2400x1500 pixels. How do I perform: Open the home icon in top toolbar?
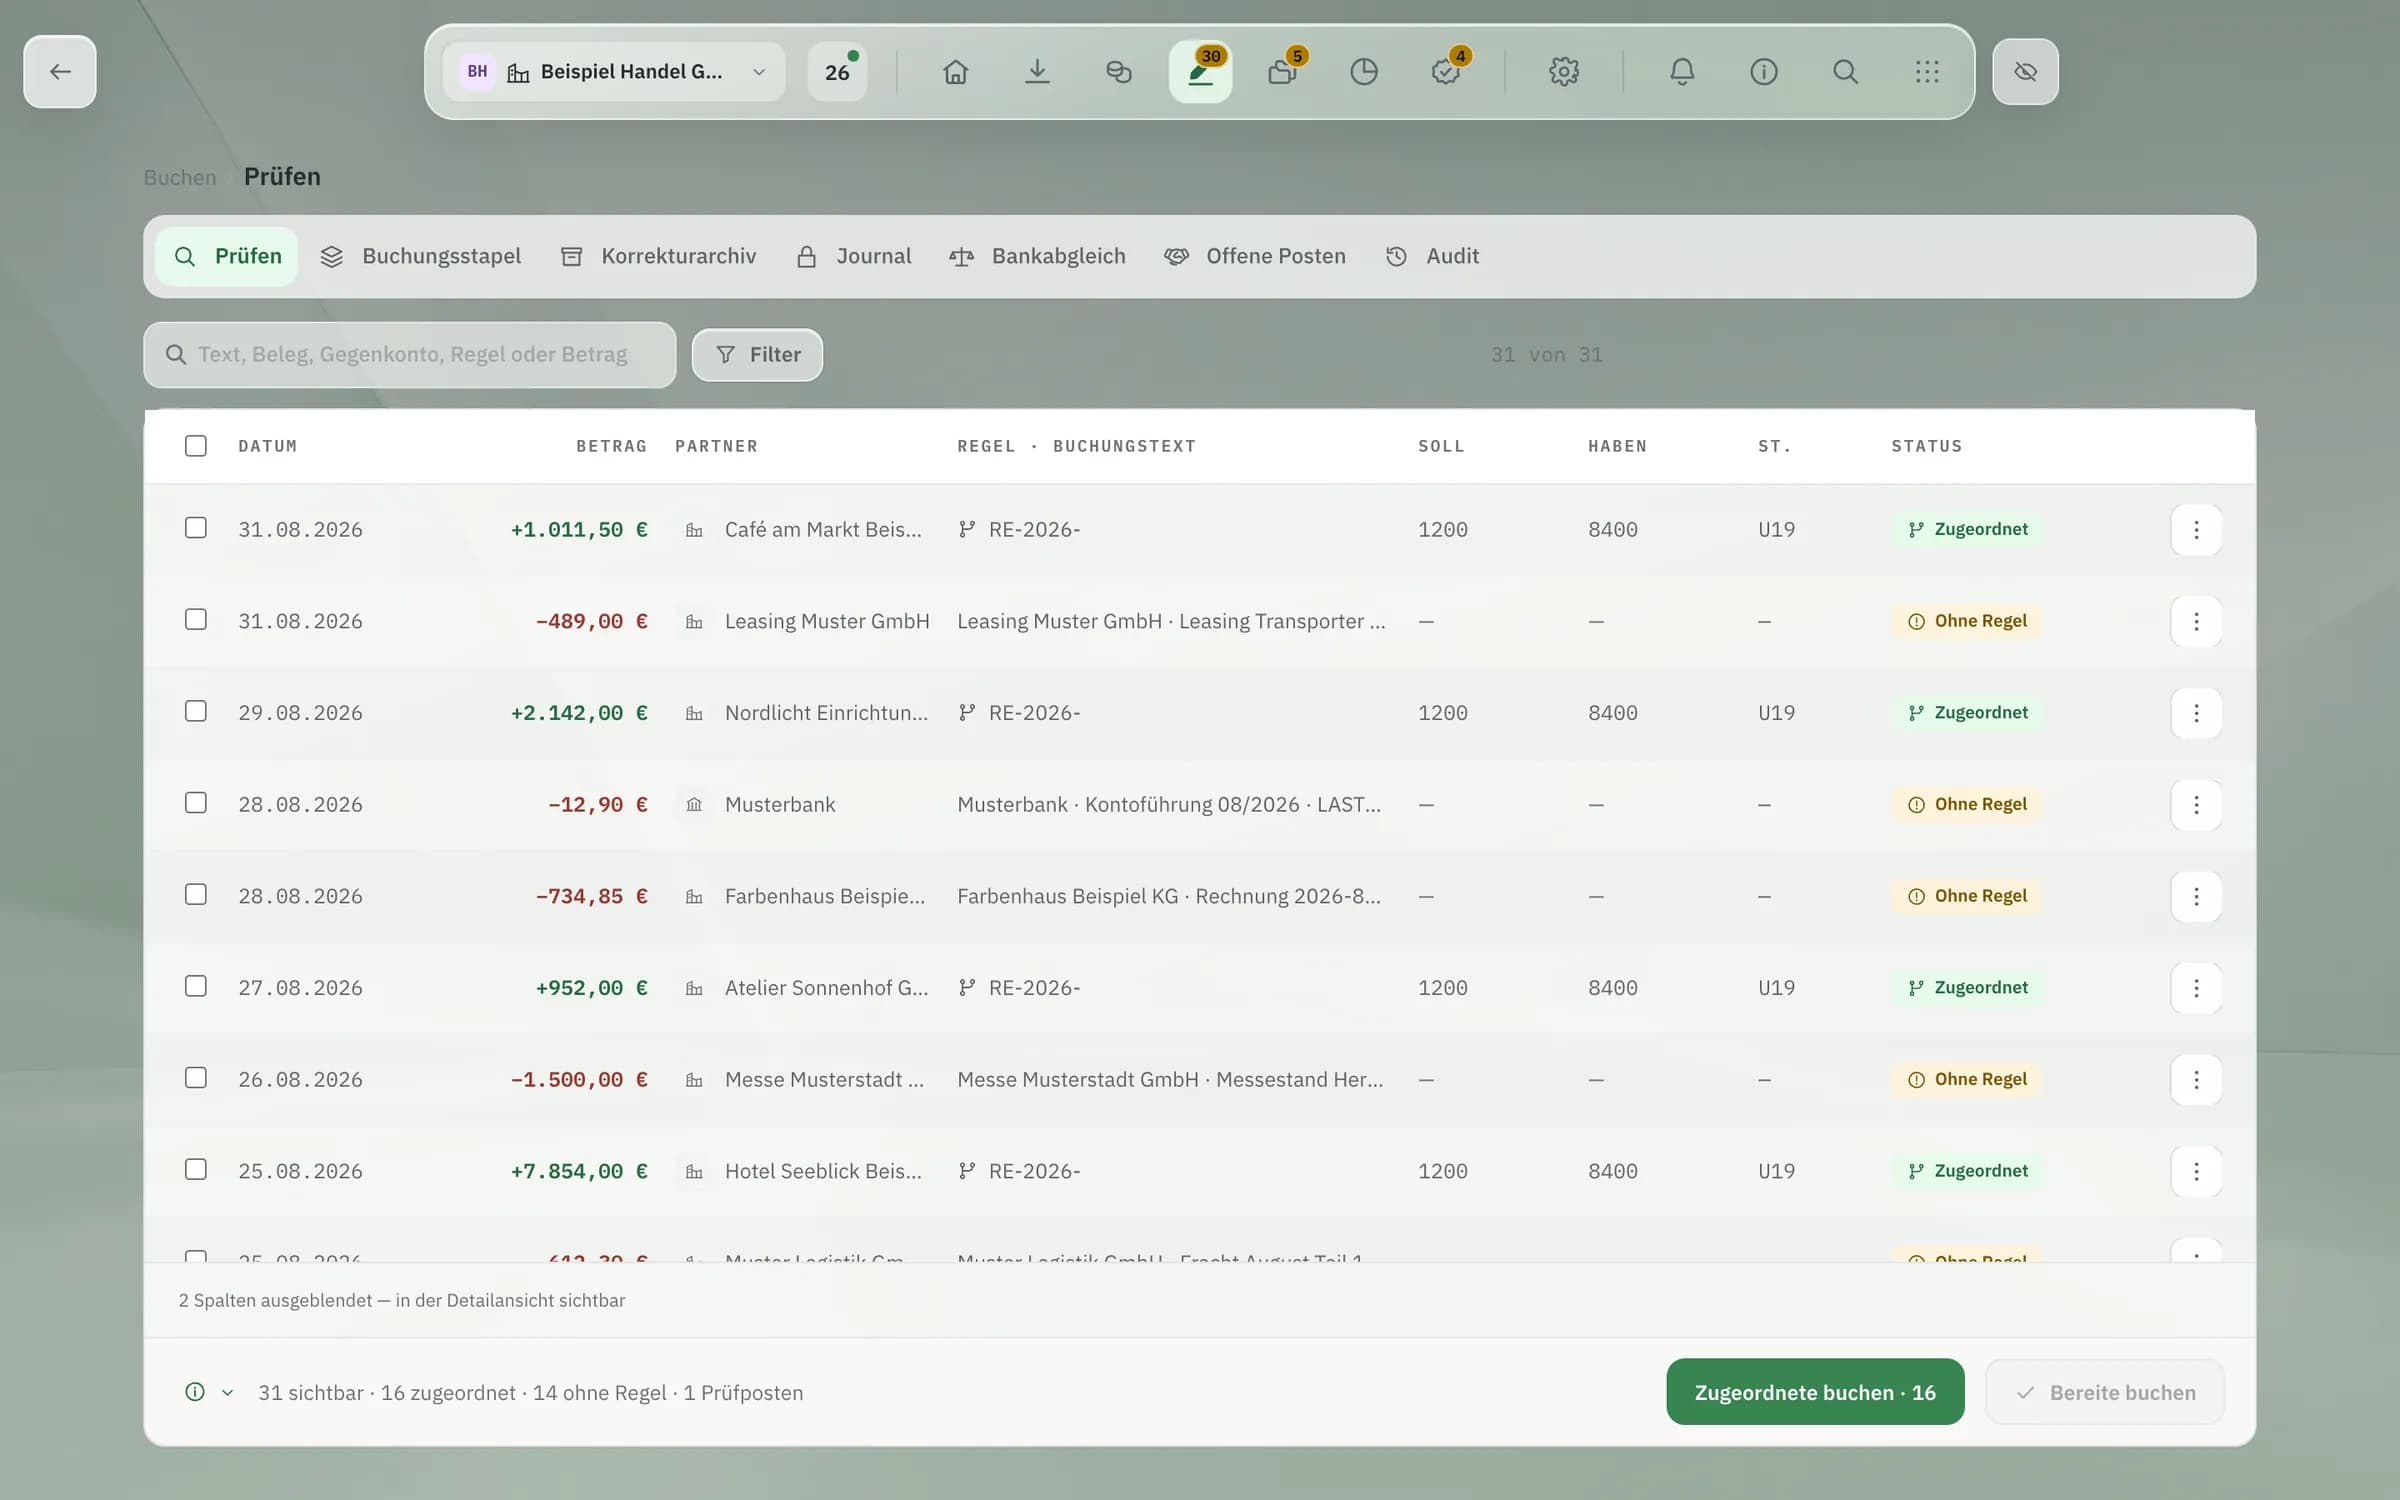pyautogui.click(x=955, y=72)
